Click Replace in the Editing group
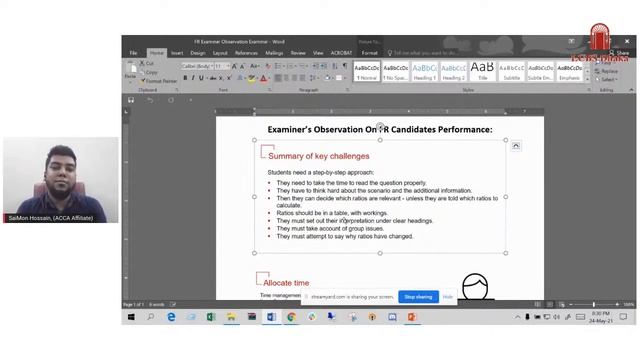 click(606, 71)
